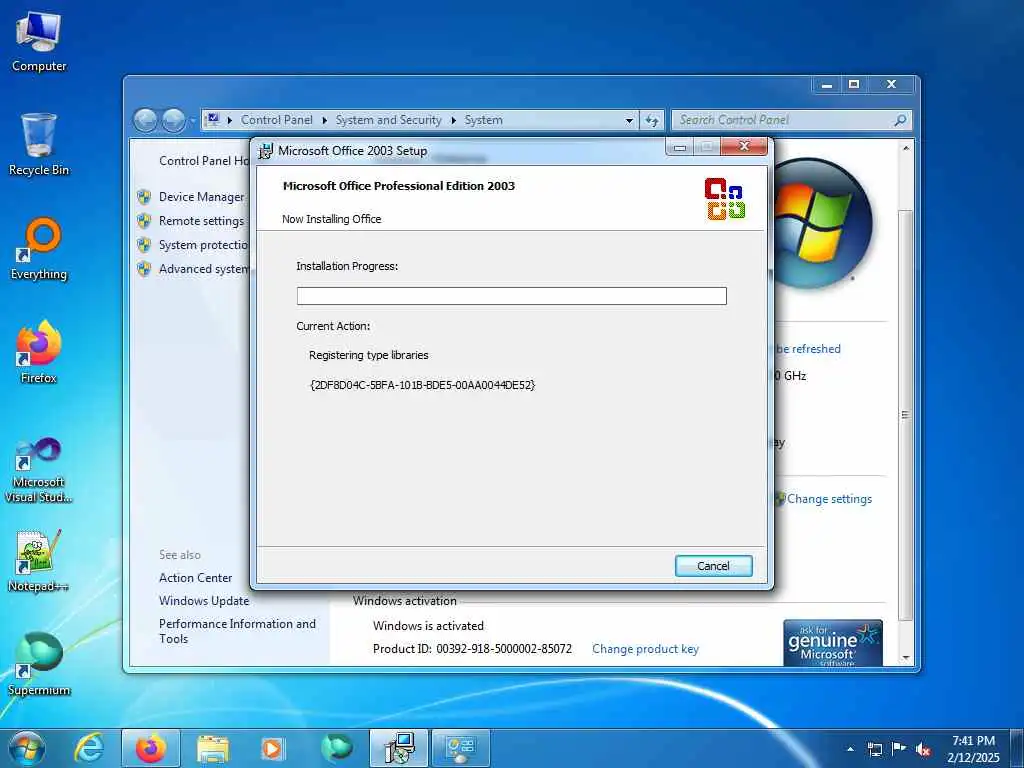1024x768 pixels.
Task: Go forward in the Control Panel window
Action: click(173, 120)
